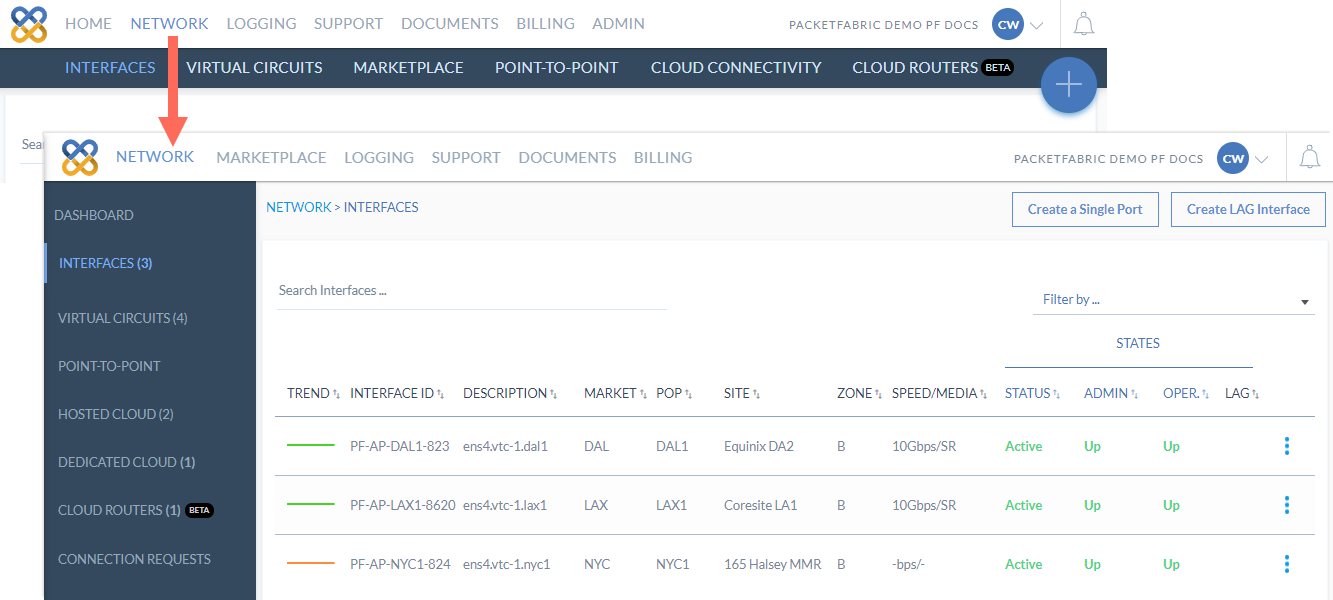The image size is (1333, 600).
Task: Click NETWORK breadcrumb link
Action: (x=298, y=207)
